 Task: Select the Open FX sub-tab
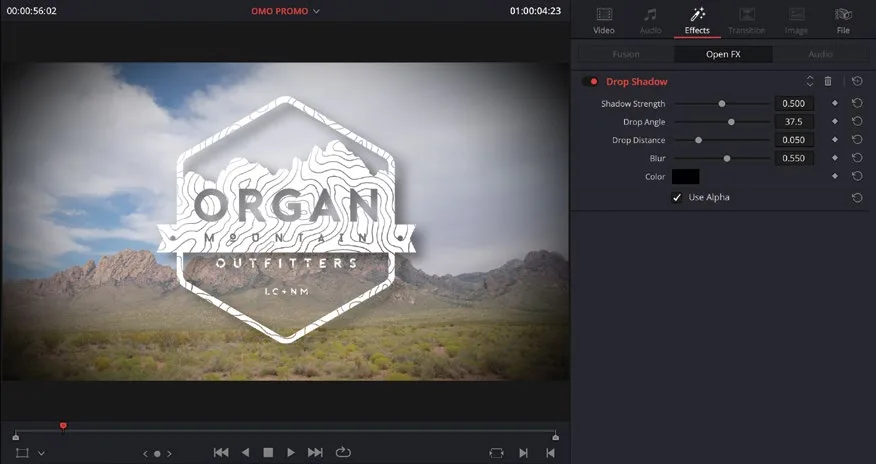point(723,54)
